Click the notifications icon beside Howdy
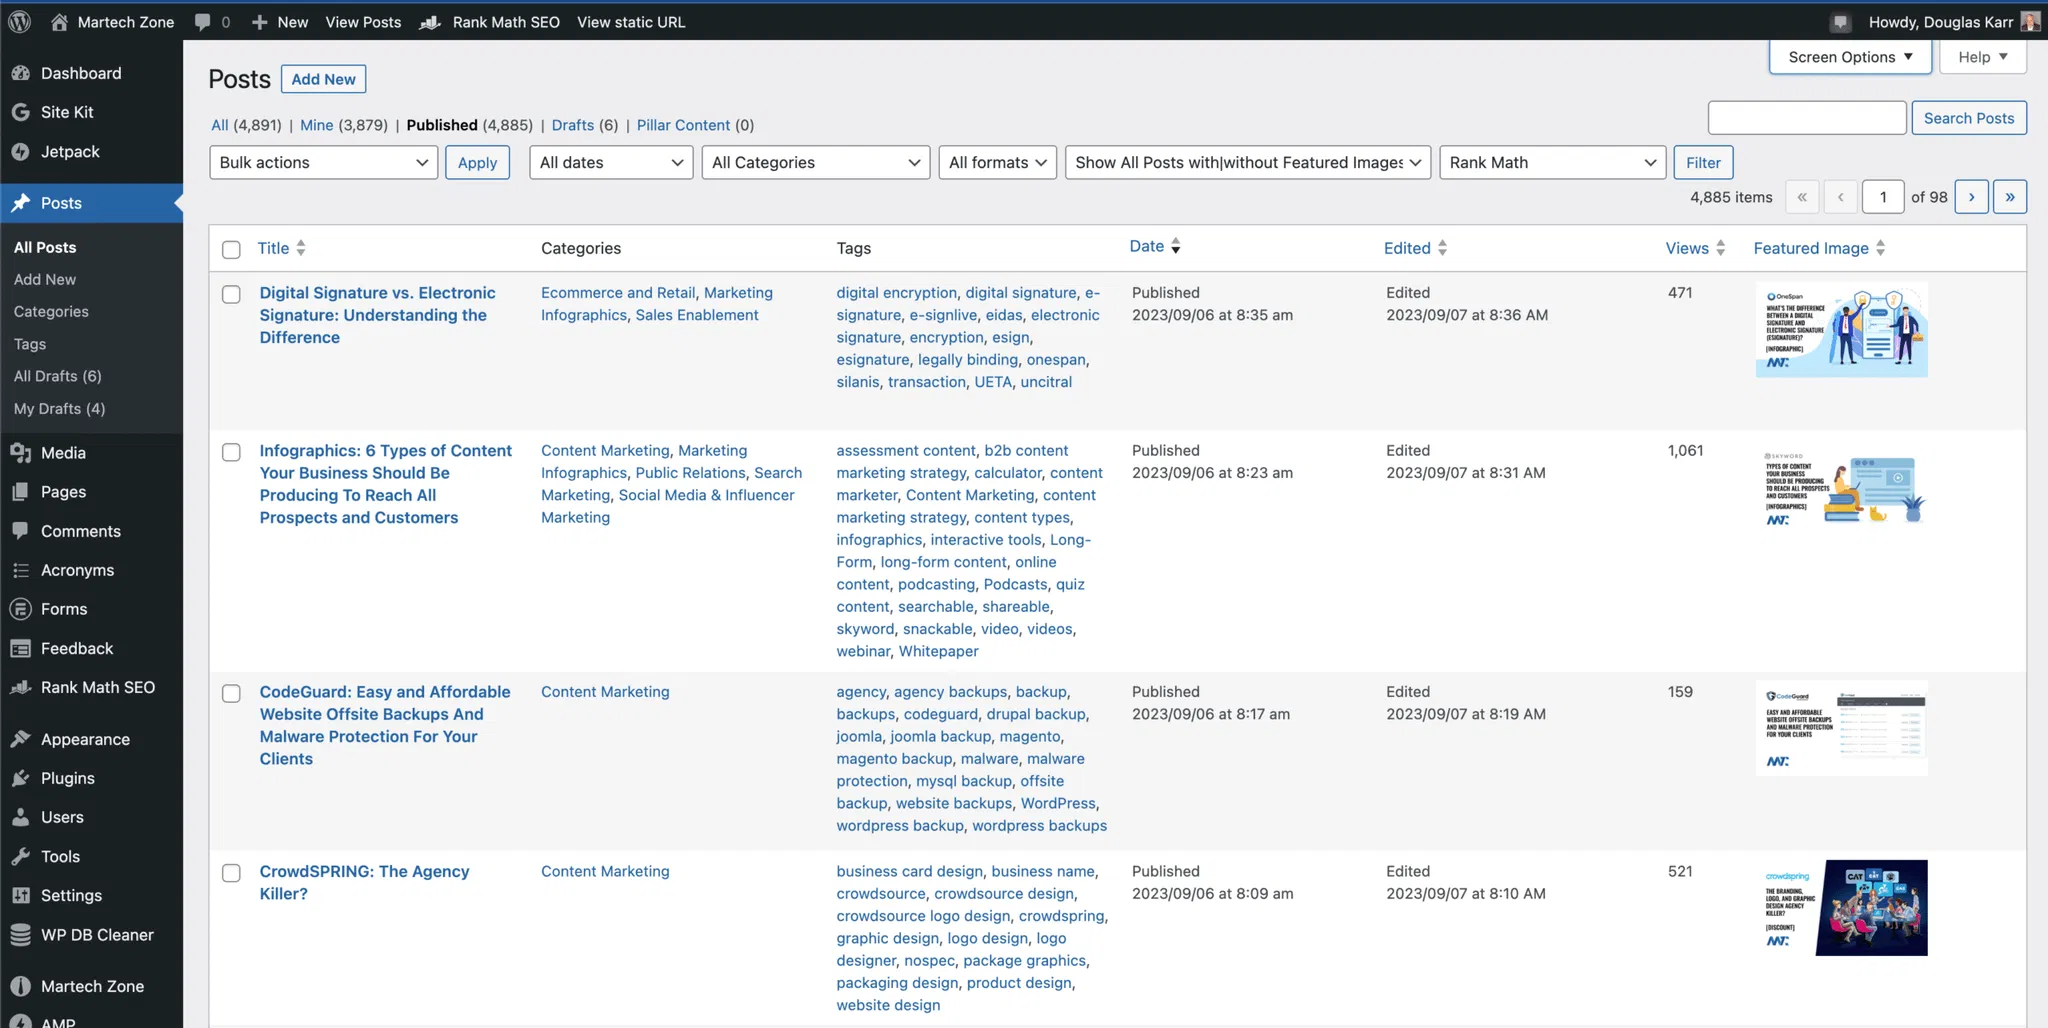This screenshot has width=2048, height=1028. tap(1841, 21)
